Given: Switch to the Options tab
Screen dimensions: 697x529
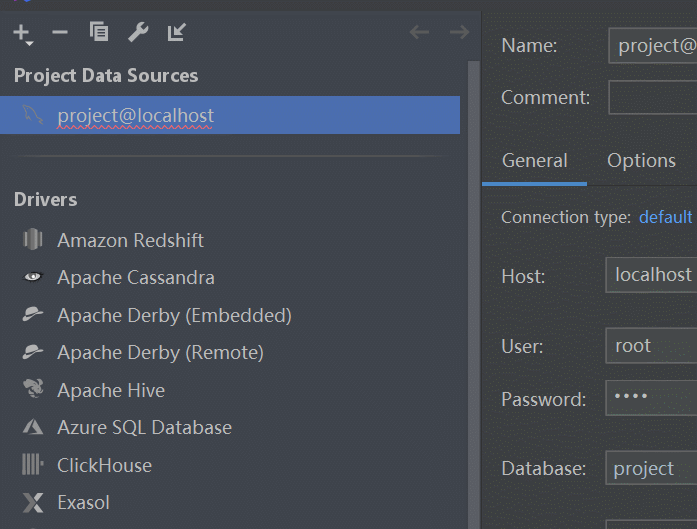Looking at the screenshot, I should coord(641,161).
